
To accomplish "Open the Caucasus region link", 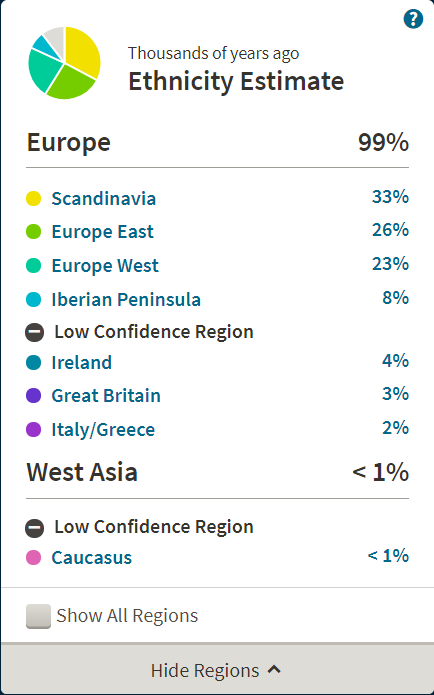I will pos(92,558).
